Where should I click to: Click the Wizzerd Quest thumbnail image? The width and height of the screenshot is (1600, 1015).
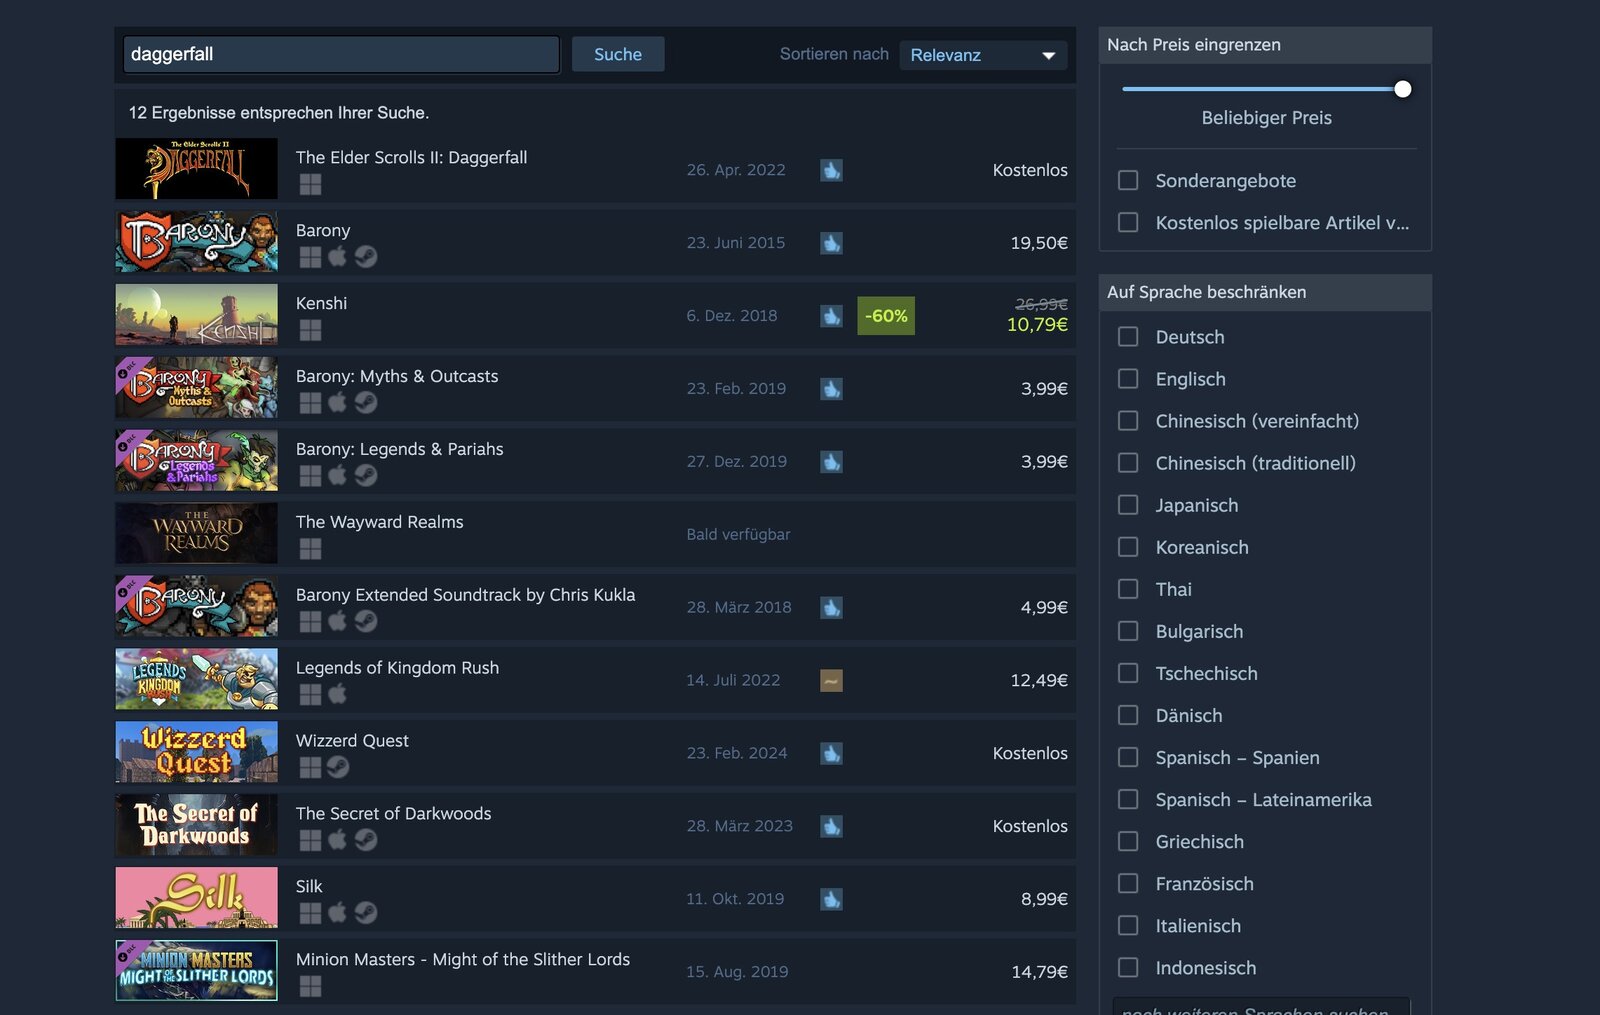tap(196, 752)
